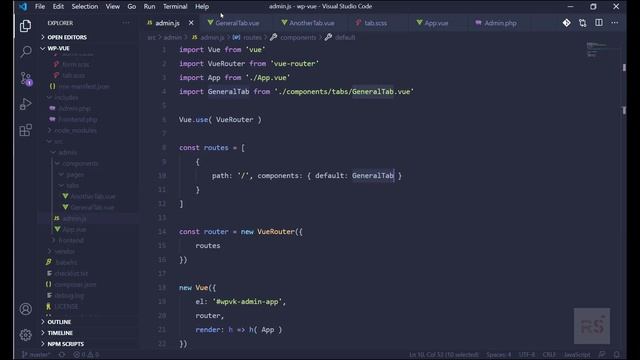Viewport: 640px width, 360px height.
Task: Collapse the WP-VUE folder section
Action: click(58, 48)
